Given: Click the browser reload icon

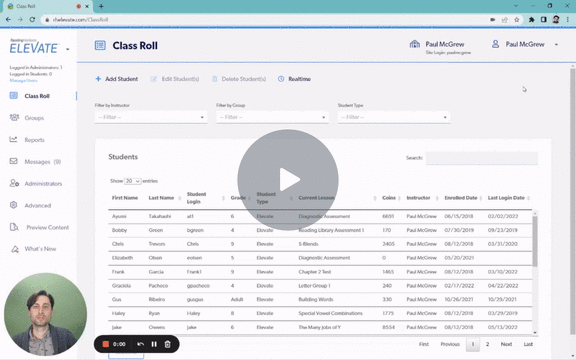Looking at the screenshot, I should [32, 19].
